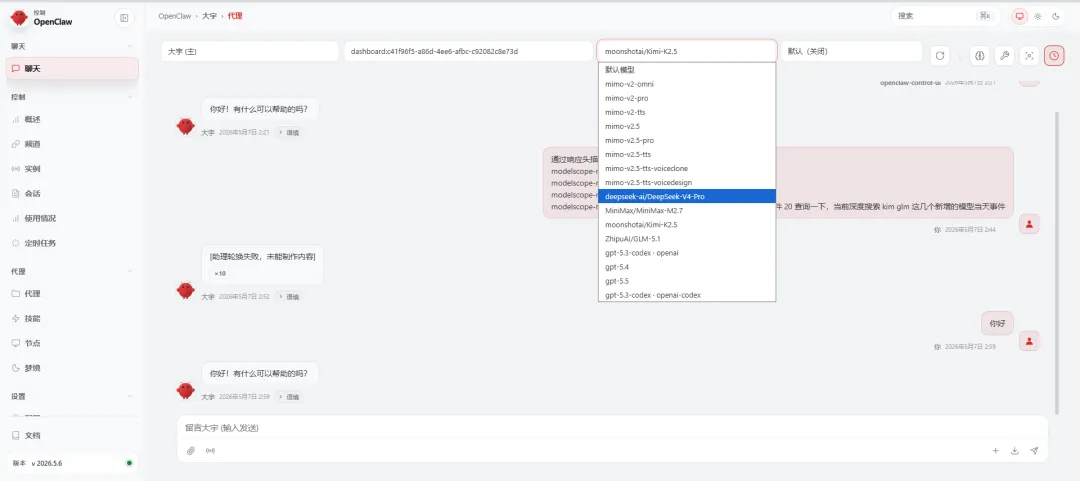The image size is (1080, 481).
Task: Open 梦境 dreams in sidebar
Action: click(72, 368)
